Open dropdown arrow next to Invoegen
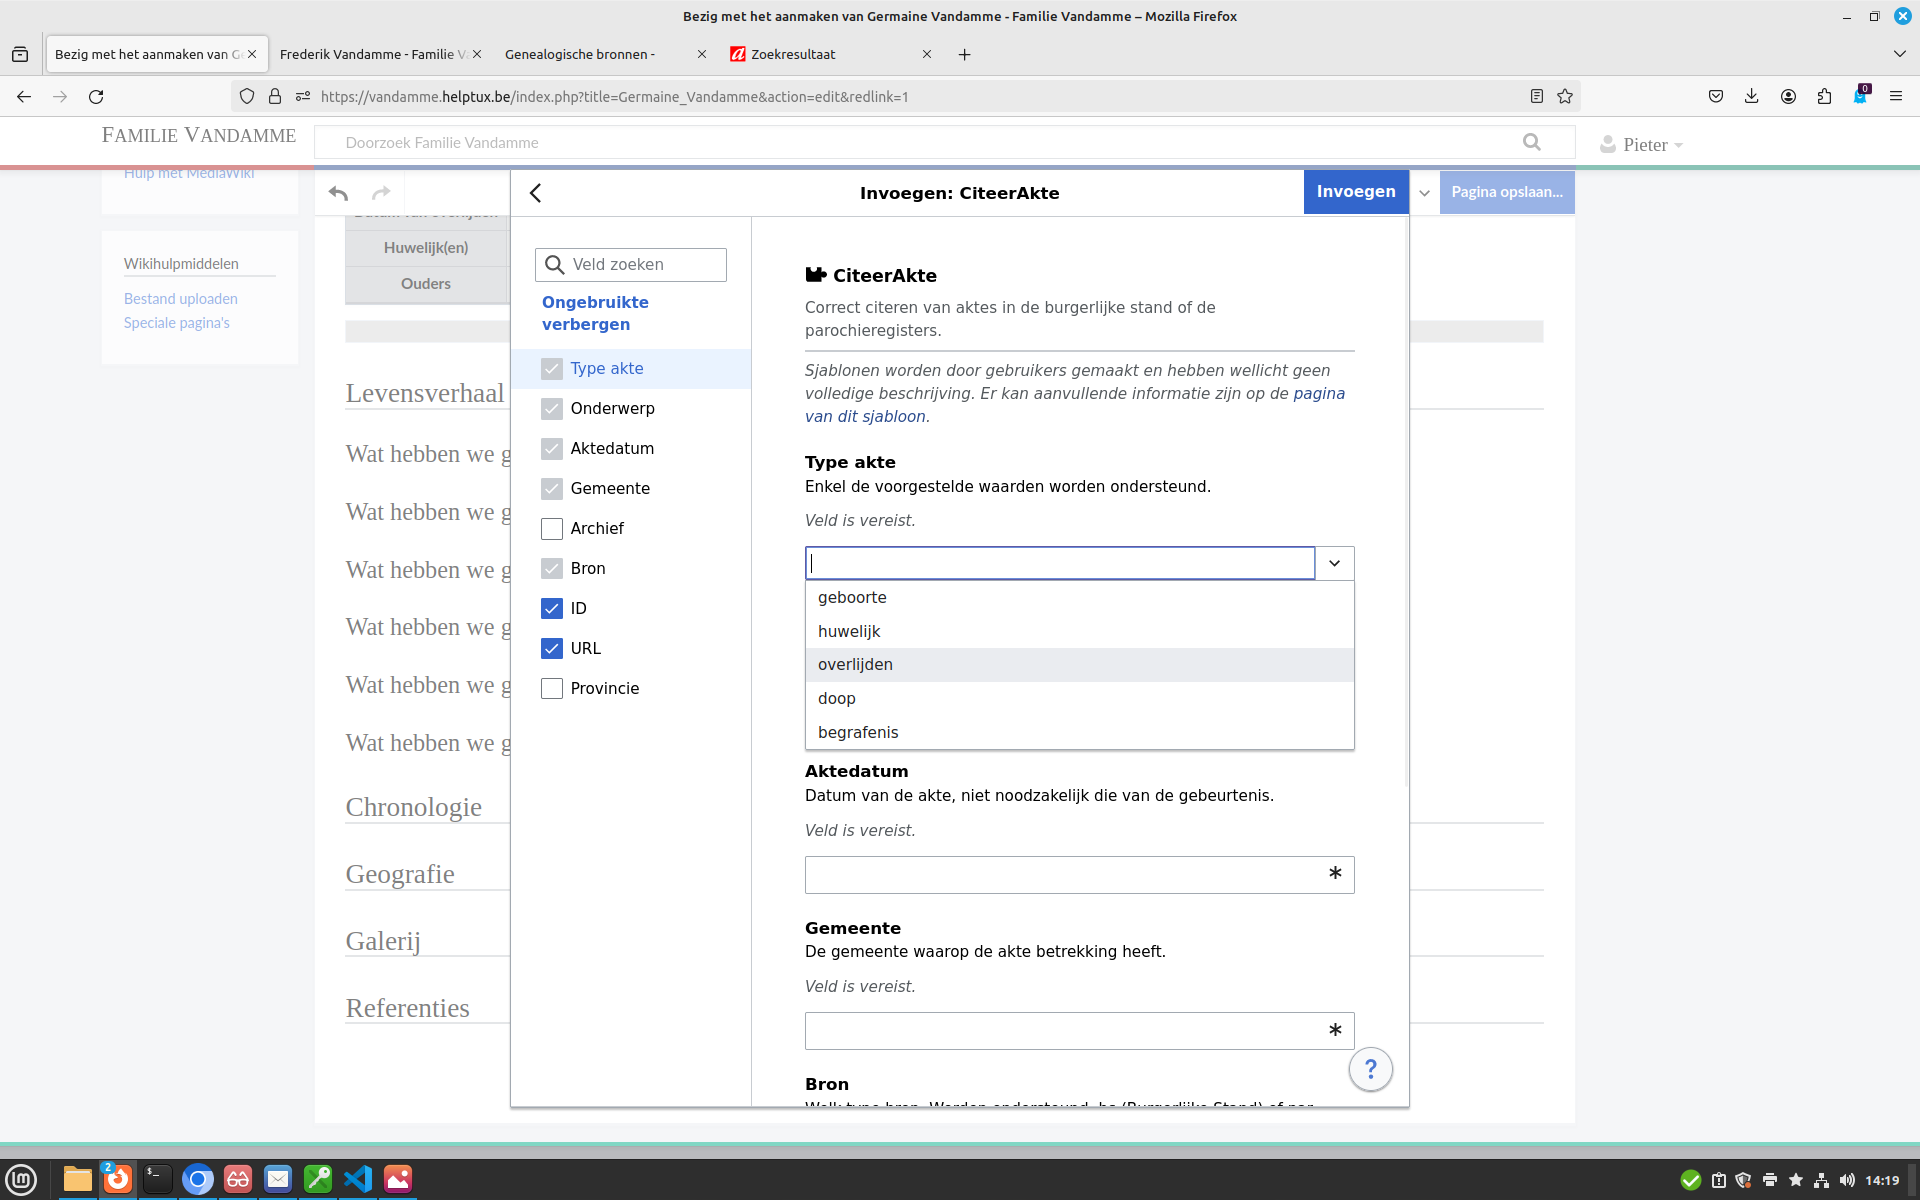Viewport: 1920px width, 1200px height. coord(1424,192)
